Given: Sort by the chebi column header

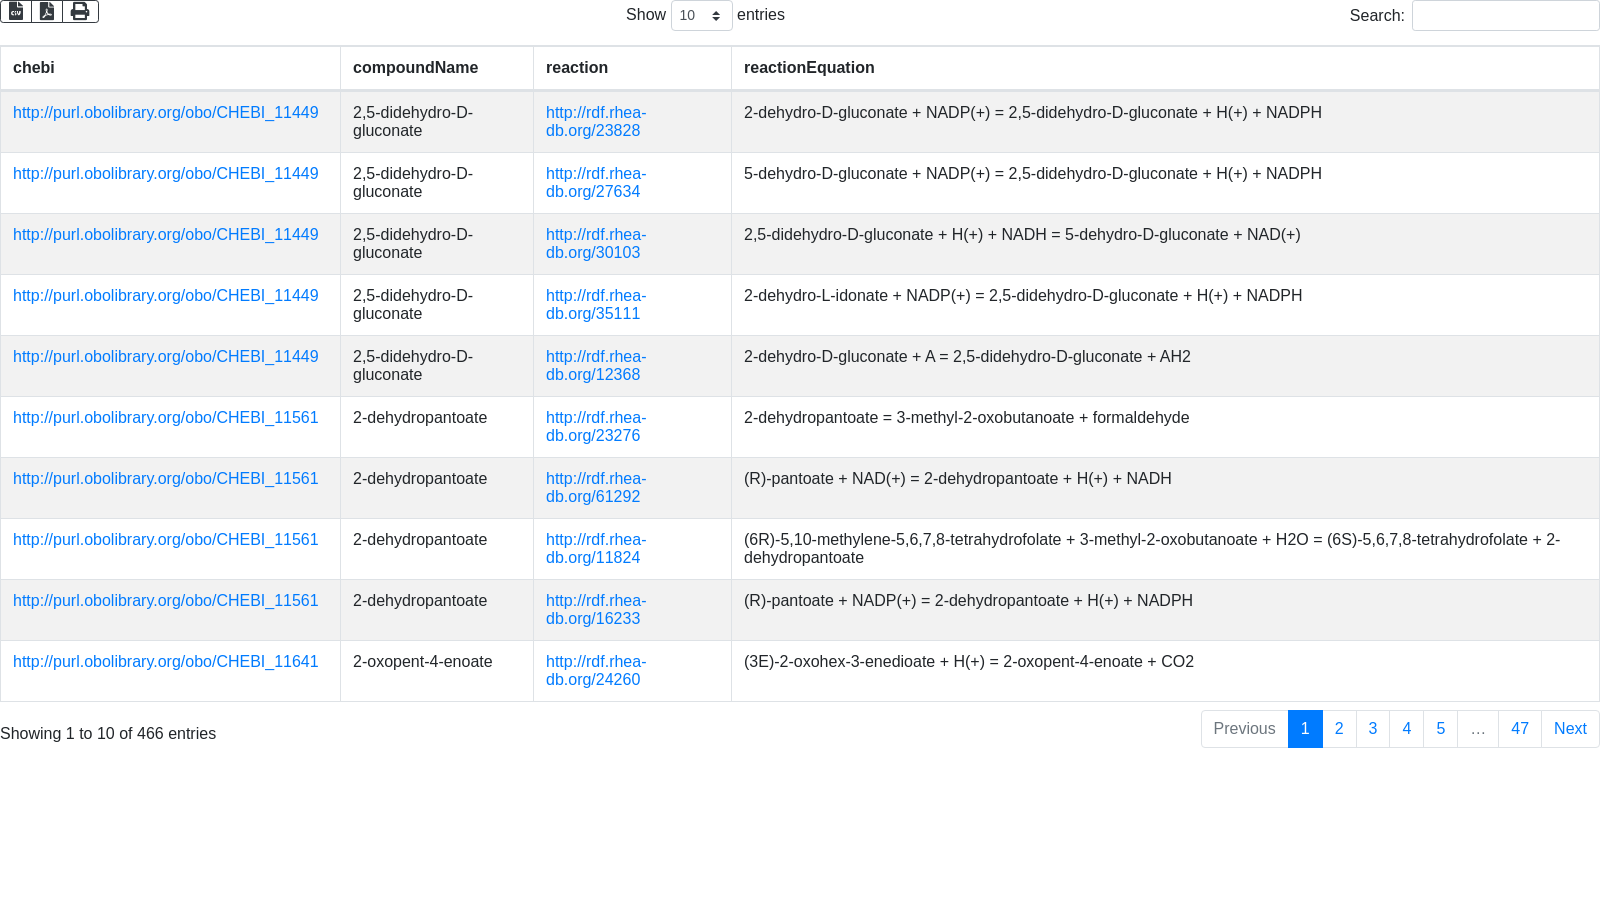Looking at the screenshot, I should tap(34, 68).
